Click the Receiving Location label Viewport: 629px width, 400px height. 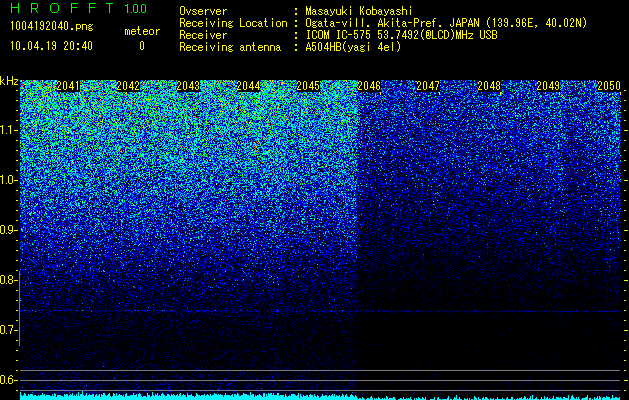click(233, 23)
